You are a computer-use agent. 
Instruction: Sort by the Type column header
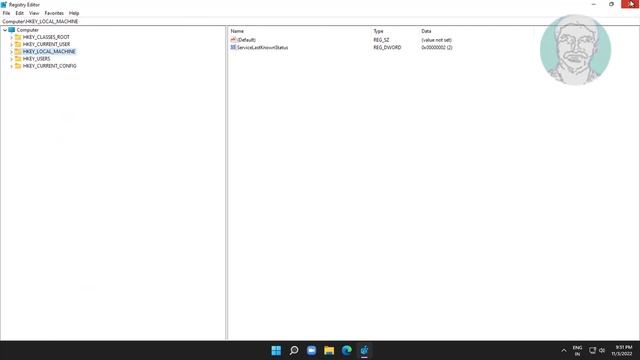(x=378, y=31)
